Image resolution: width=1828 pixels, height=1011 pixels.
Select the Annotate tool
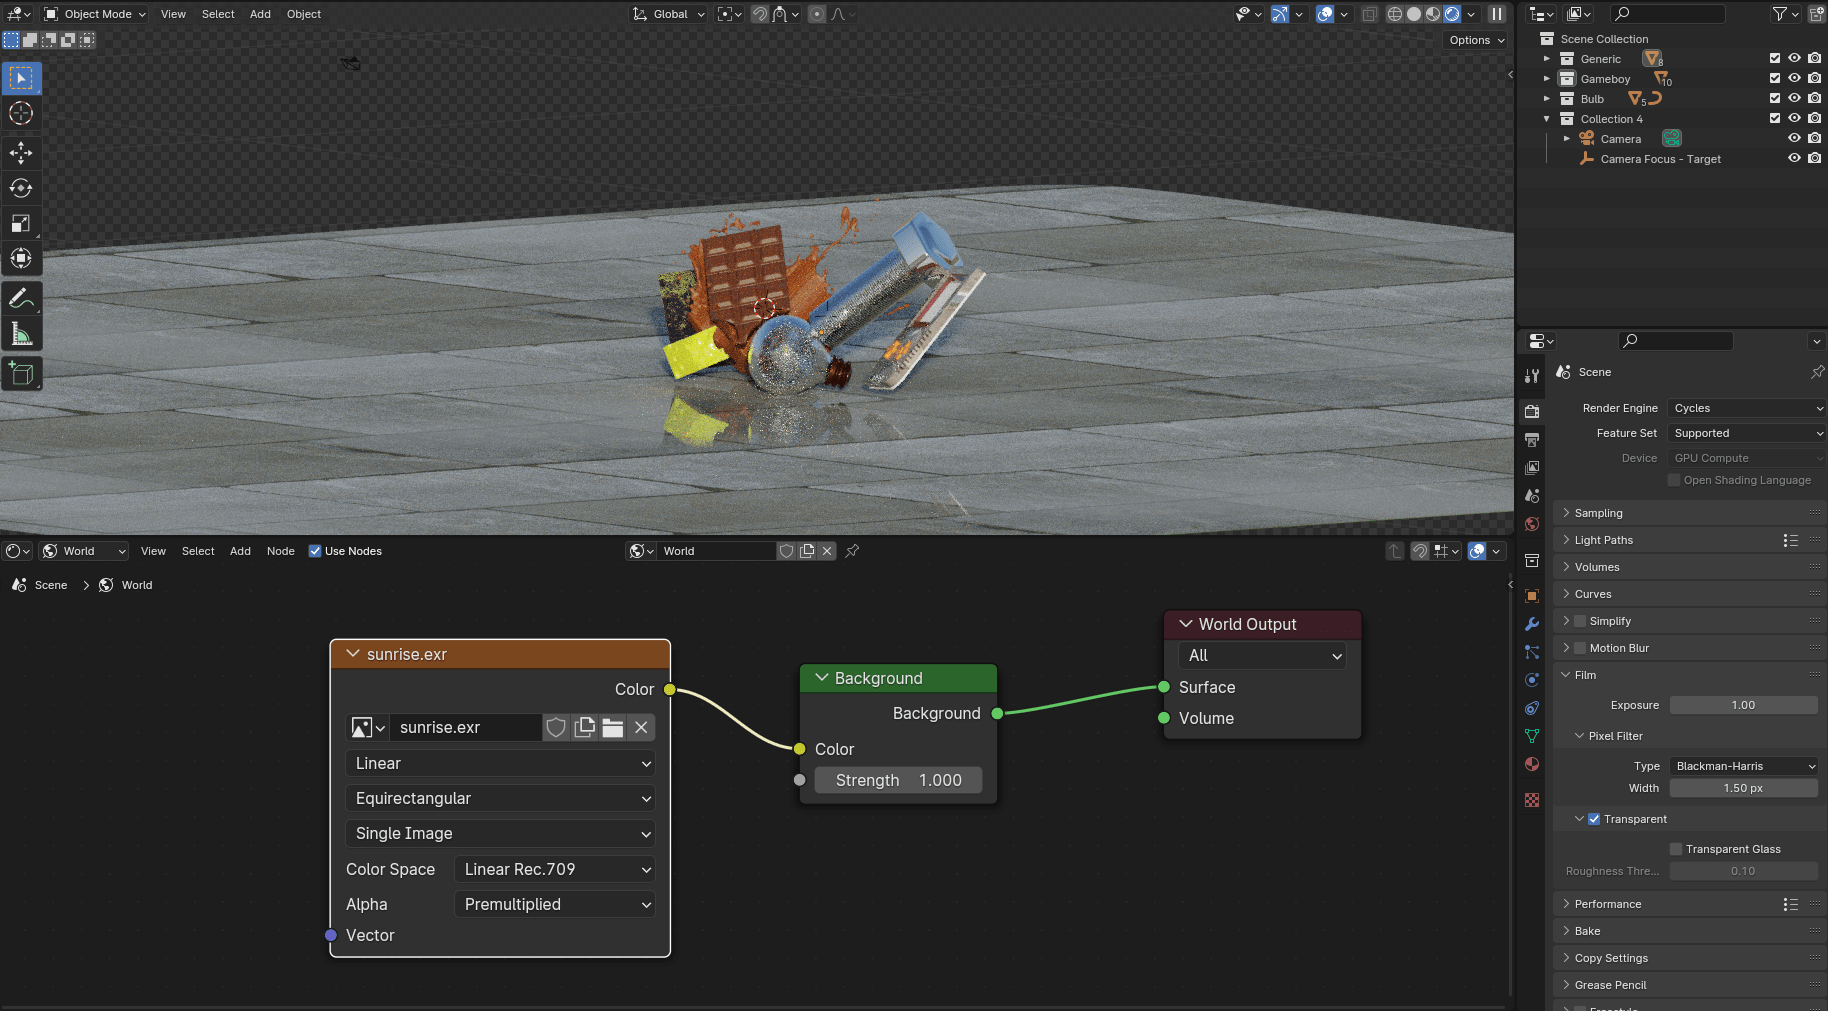(21, 296)
